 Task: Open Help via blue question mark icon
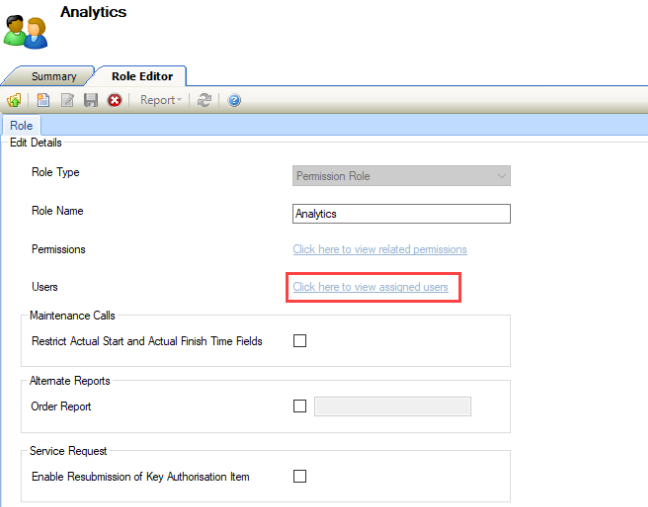pyautogui.click(x=234, y=100)
